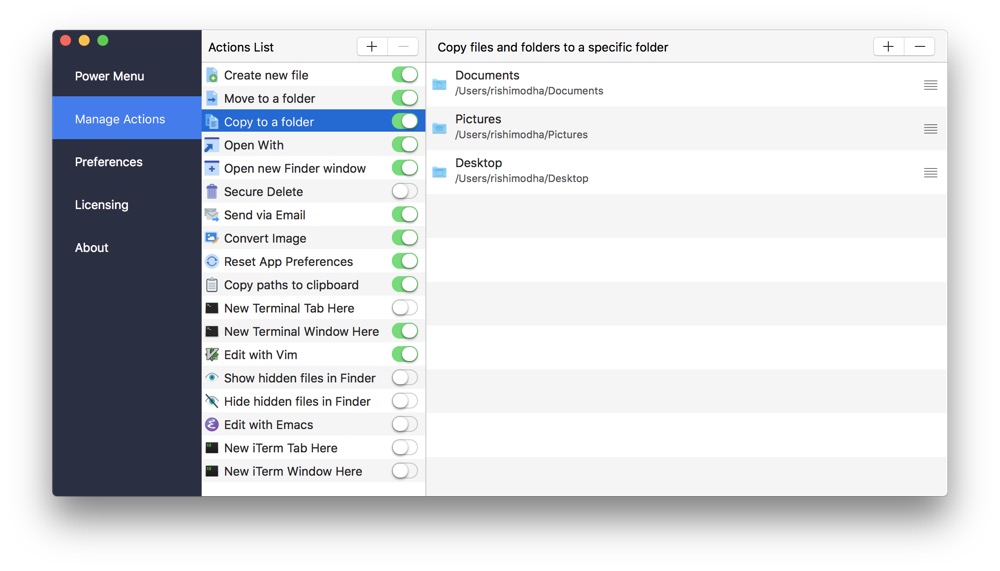
Task: Add a new action with Actions List plus
Action: tap(372, 47)
